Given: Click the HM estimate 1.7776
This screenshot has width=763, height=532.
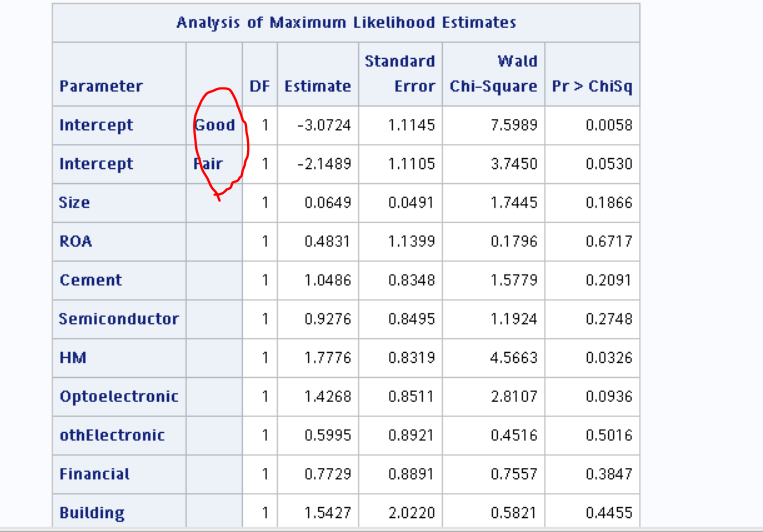Looking at the screenshot, I should (x=327, y=358).
